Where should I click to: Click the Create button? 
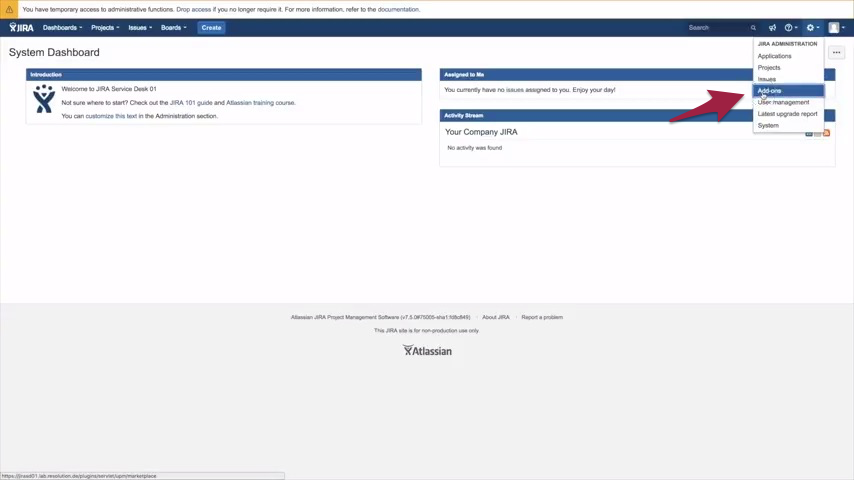click(x=211, y=27)
